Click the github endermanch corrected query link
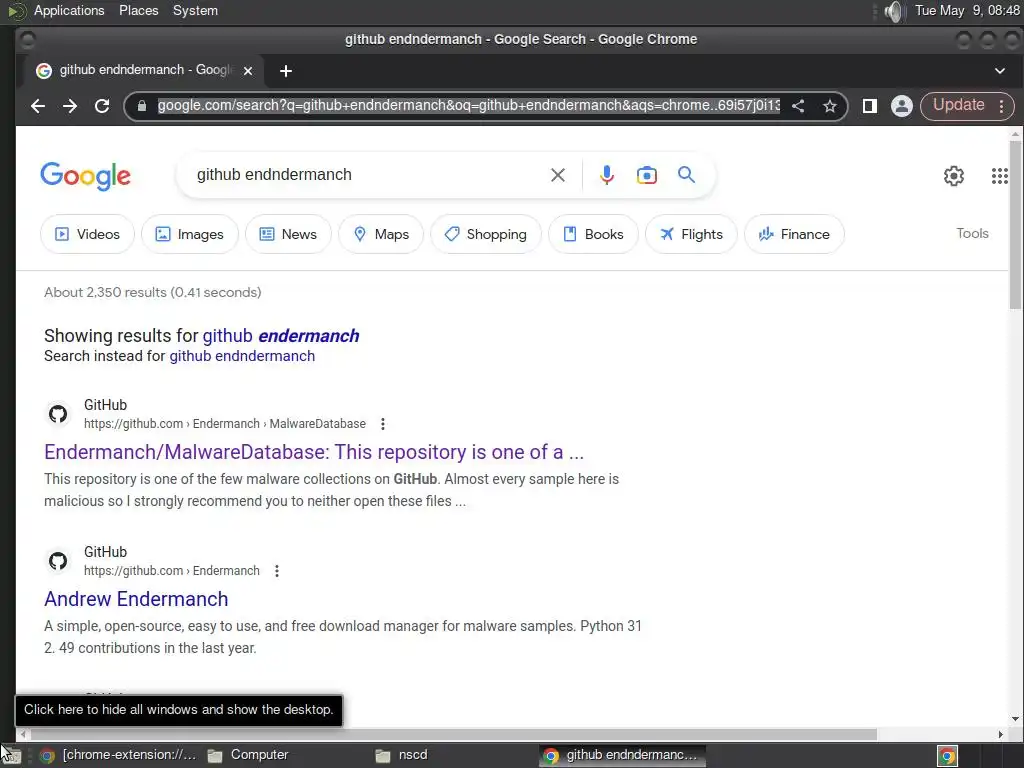The height and width of the screenshot is (768, 1024). [281, 336]
